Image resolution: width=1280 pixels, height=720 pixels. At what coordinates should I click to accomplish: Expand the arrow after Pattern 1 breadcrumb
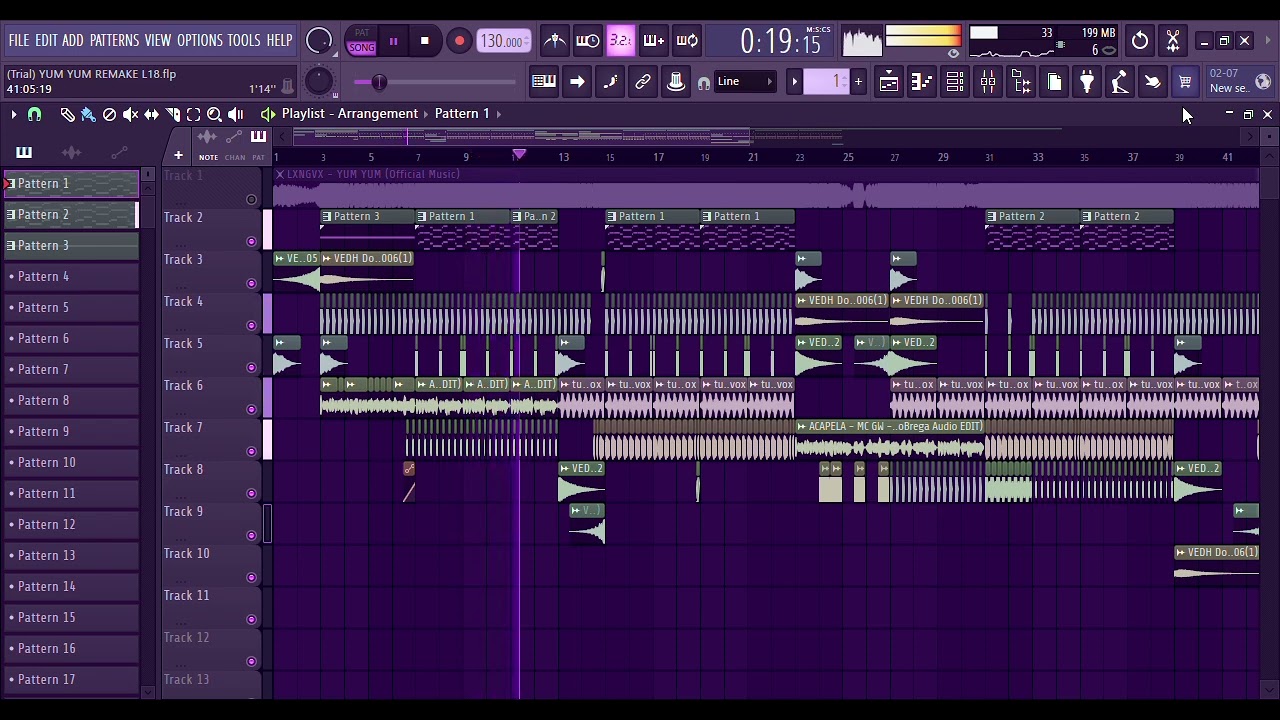498,114
